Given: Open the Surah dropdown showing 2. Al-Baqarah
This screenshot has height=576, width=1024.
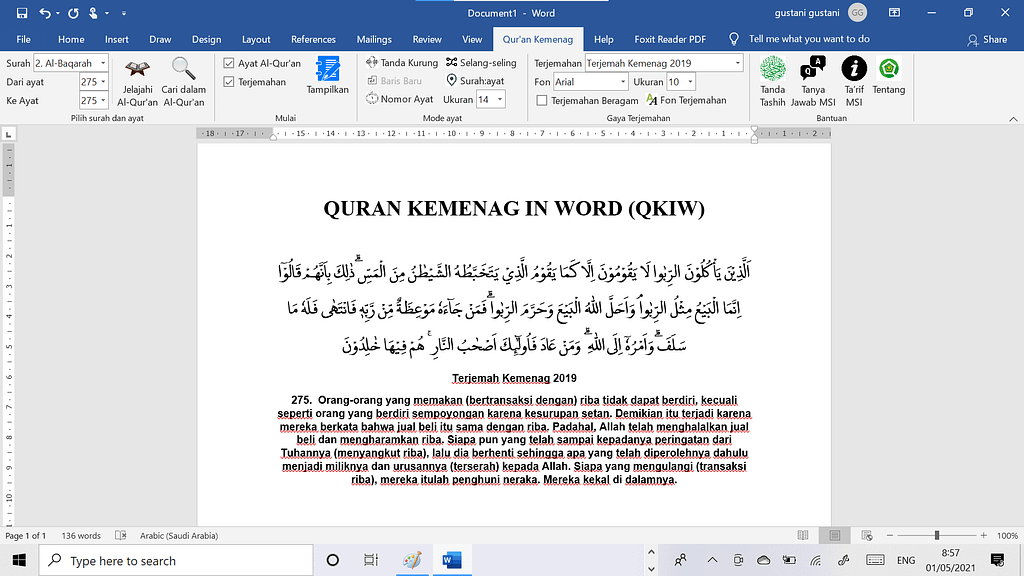Looking at the screenshot, I should pos(71,61).
